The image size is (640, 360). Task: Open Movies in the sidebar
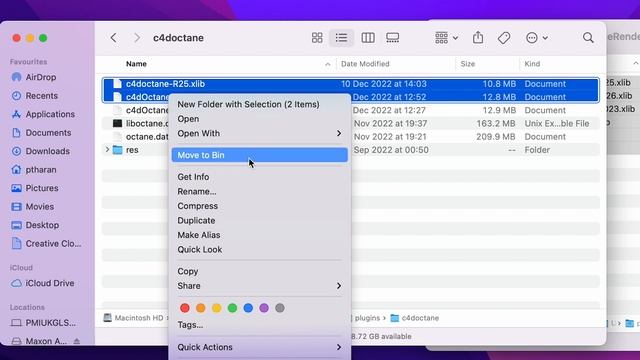[40, 207]
